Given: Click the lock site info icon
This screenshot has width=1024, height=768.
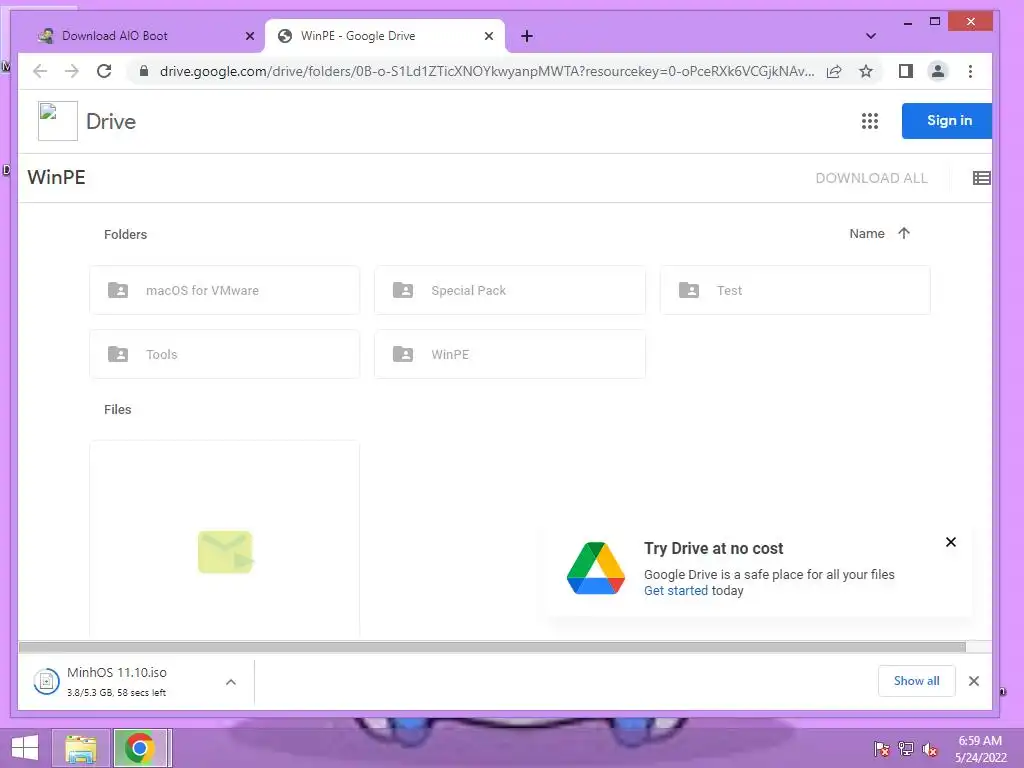Looking at the screenshot, I should click(x=144, y=71).
